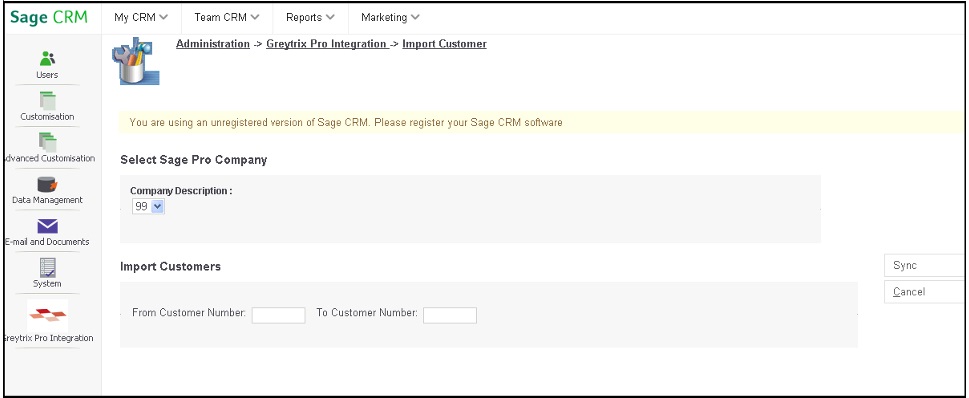Viewport: 969px width, 398px height.
Task: Click the Import Customers heading
Action: point(171,266)
